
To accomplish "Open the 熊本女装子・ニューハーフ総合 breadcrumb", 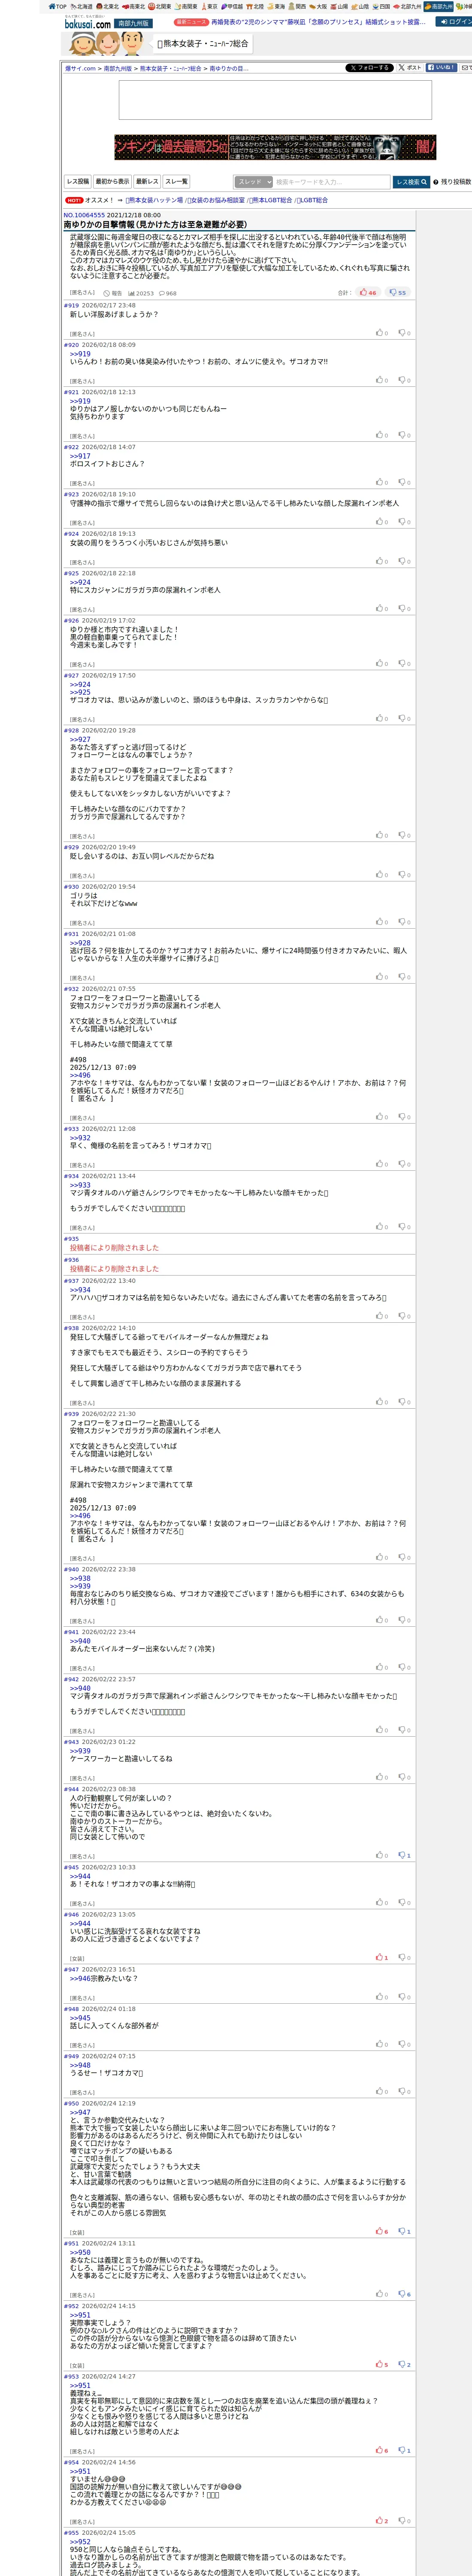I will coord(170,69).
